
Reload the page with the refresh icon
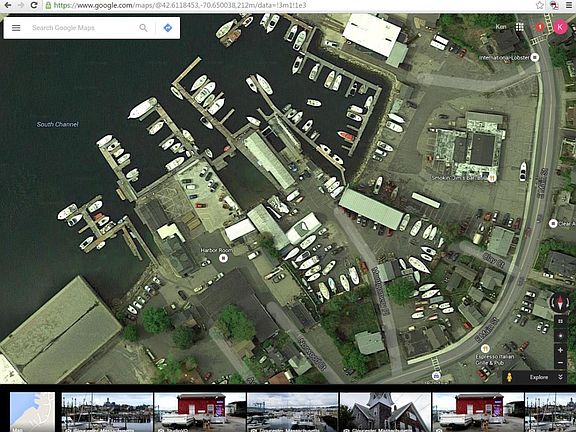click(34, 5)
